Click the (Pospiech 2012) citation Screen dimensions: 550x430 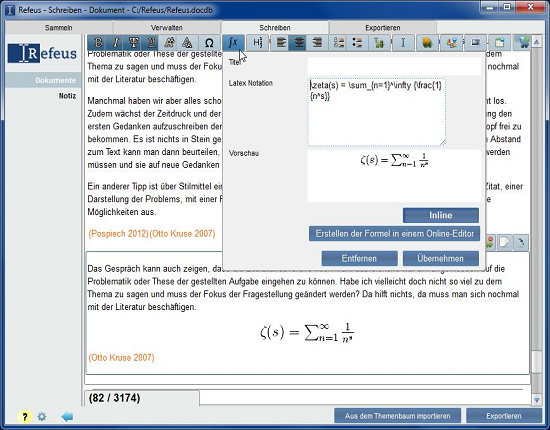(x=119, y=234)
